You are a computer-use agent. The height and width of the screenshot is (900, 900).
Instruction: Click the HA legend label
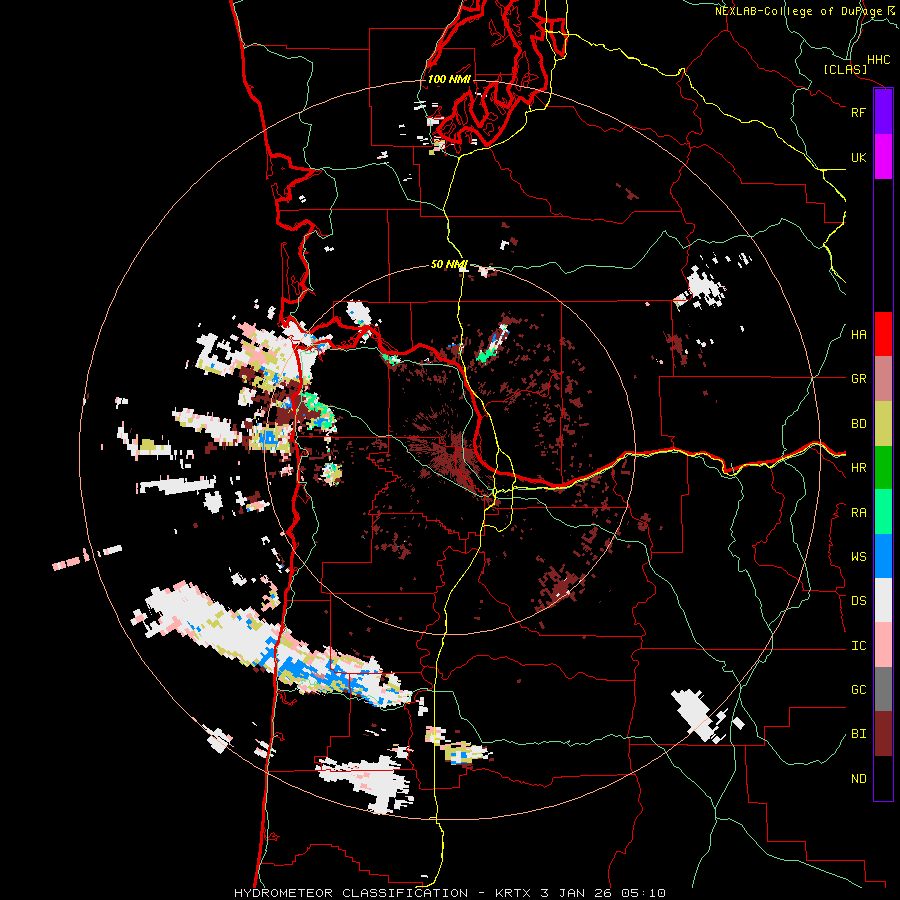tap(858, 335)
